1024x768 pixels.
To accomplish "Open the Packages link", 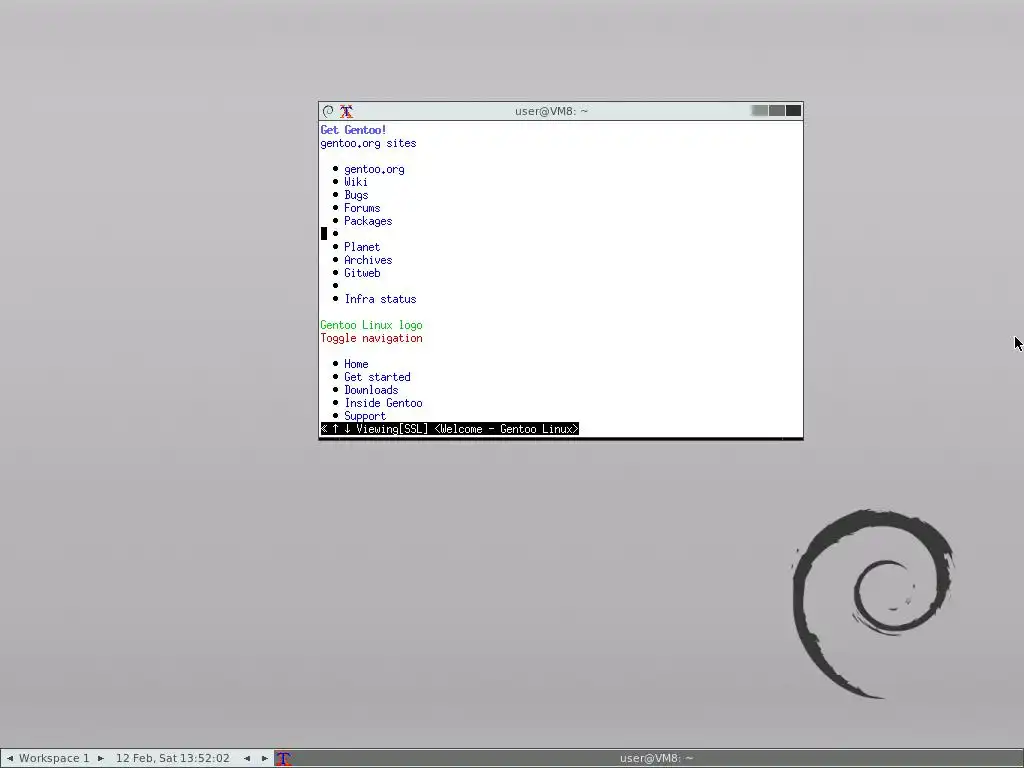I will (x=368, y=221).
